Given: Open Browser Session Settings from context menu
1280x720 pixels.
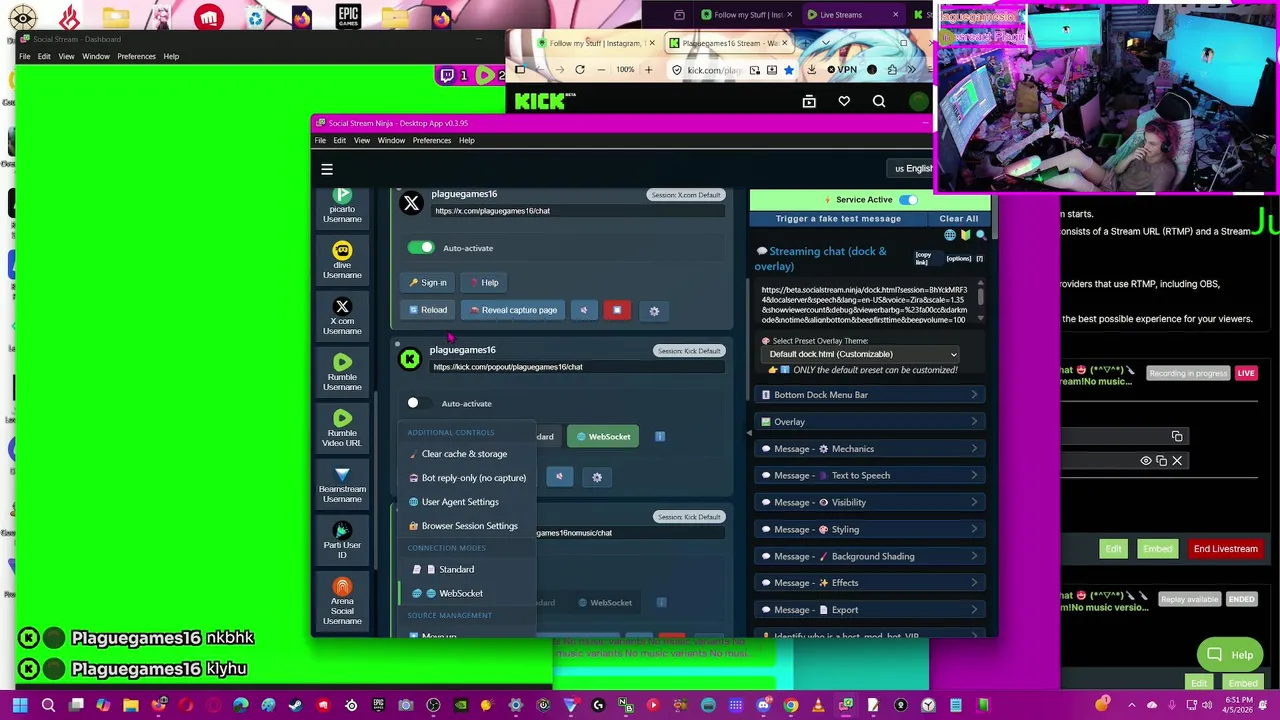Looking at the screenshot, I should coord(468,526).
